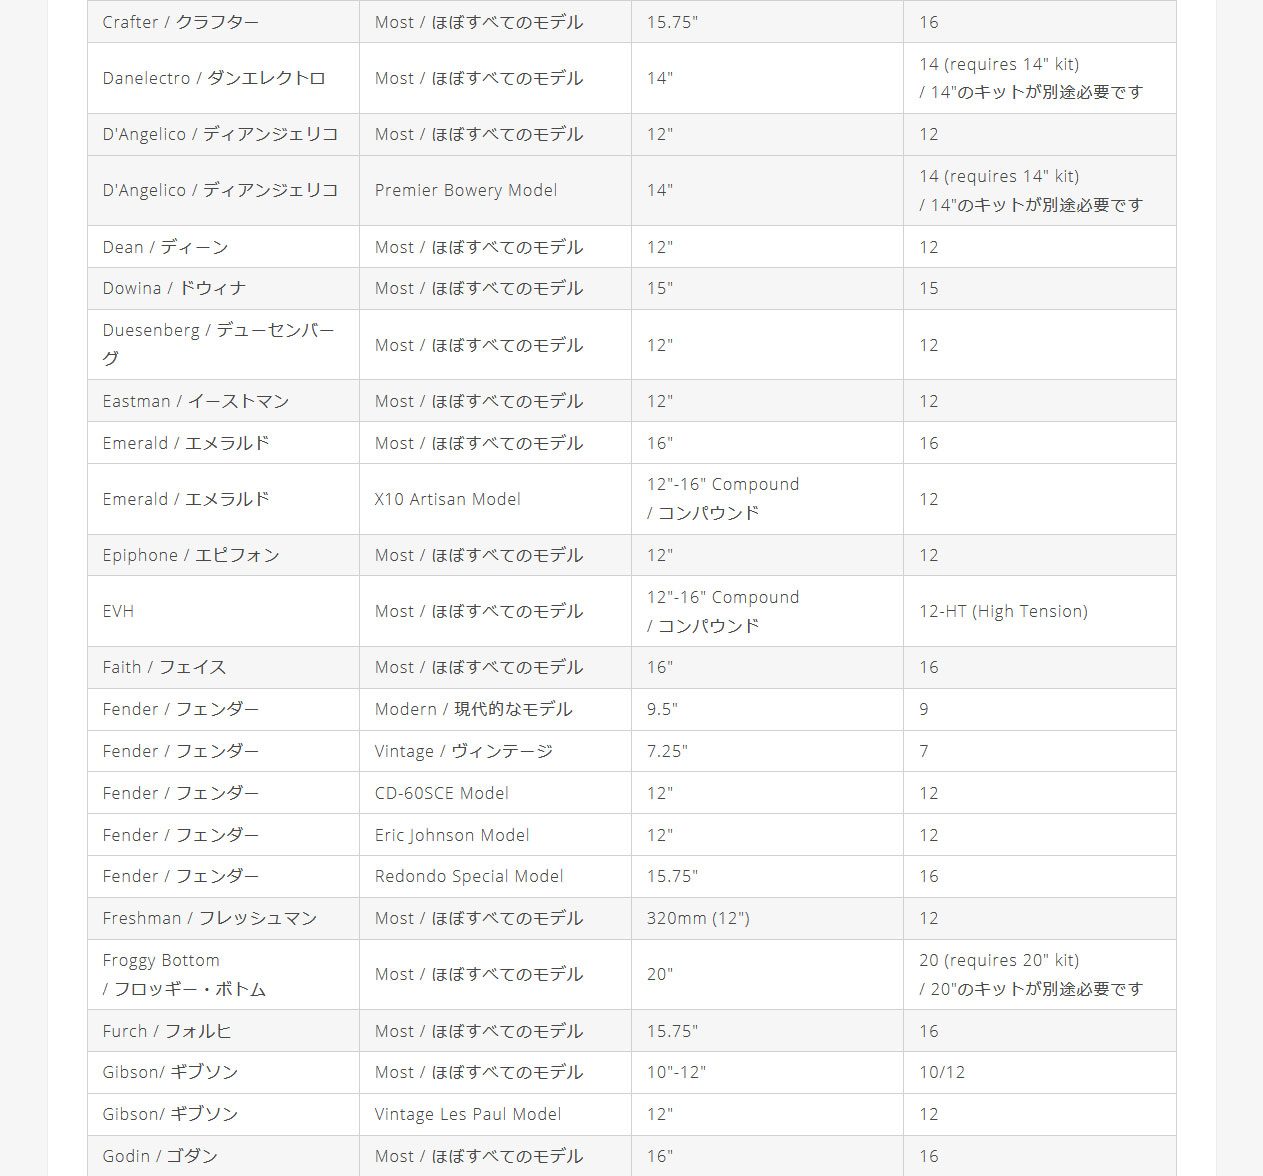Click the Froggy Bottom brand cell

[x=184, y=974]
